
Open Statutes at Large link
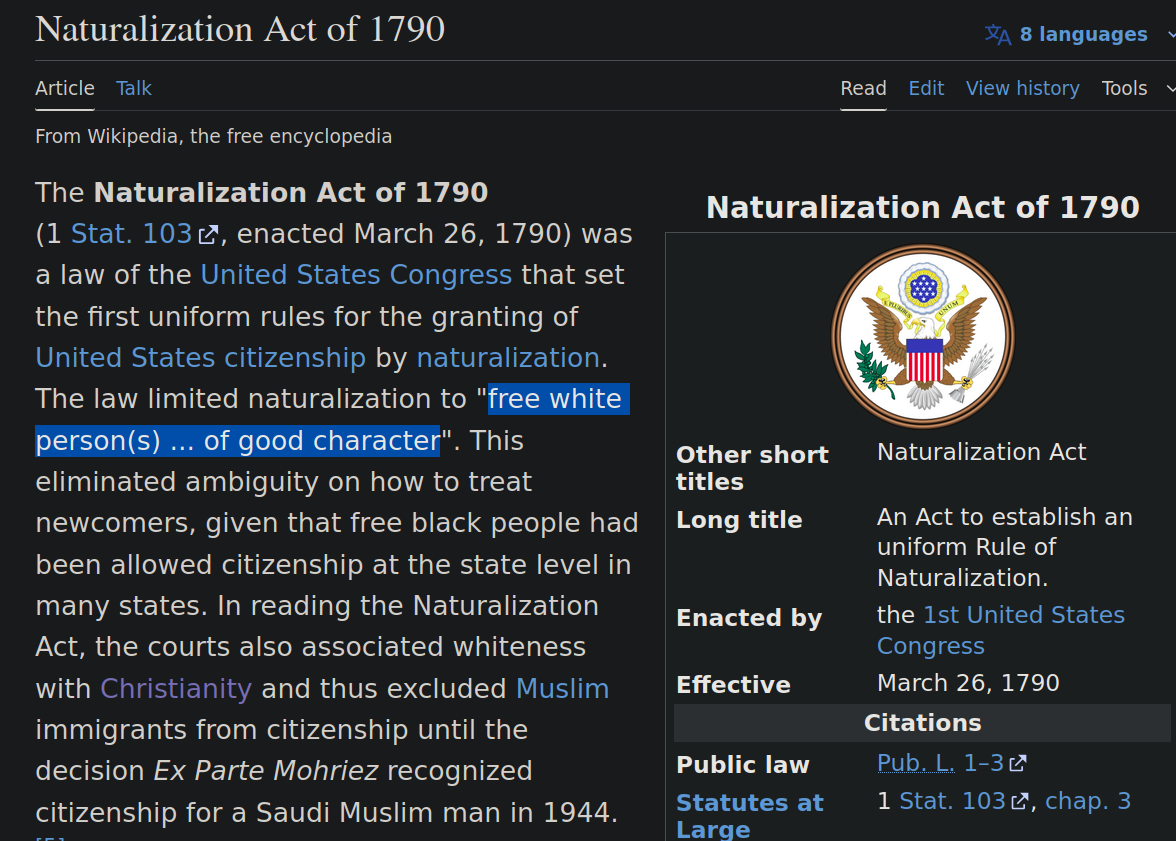point(750,816)
